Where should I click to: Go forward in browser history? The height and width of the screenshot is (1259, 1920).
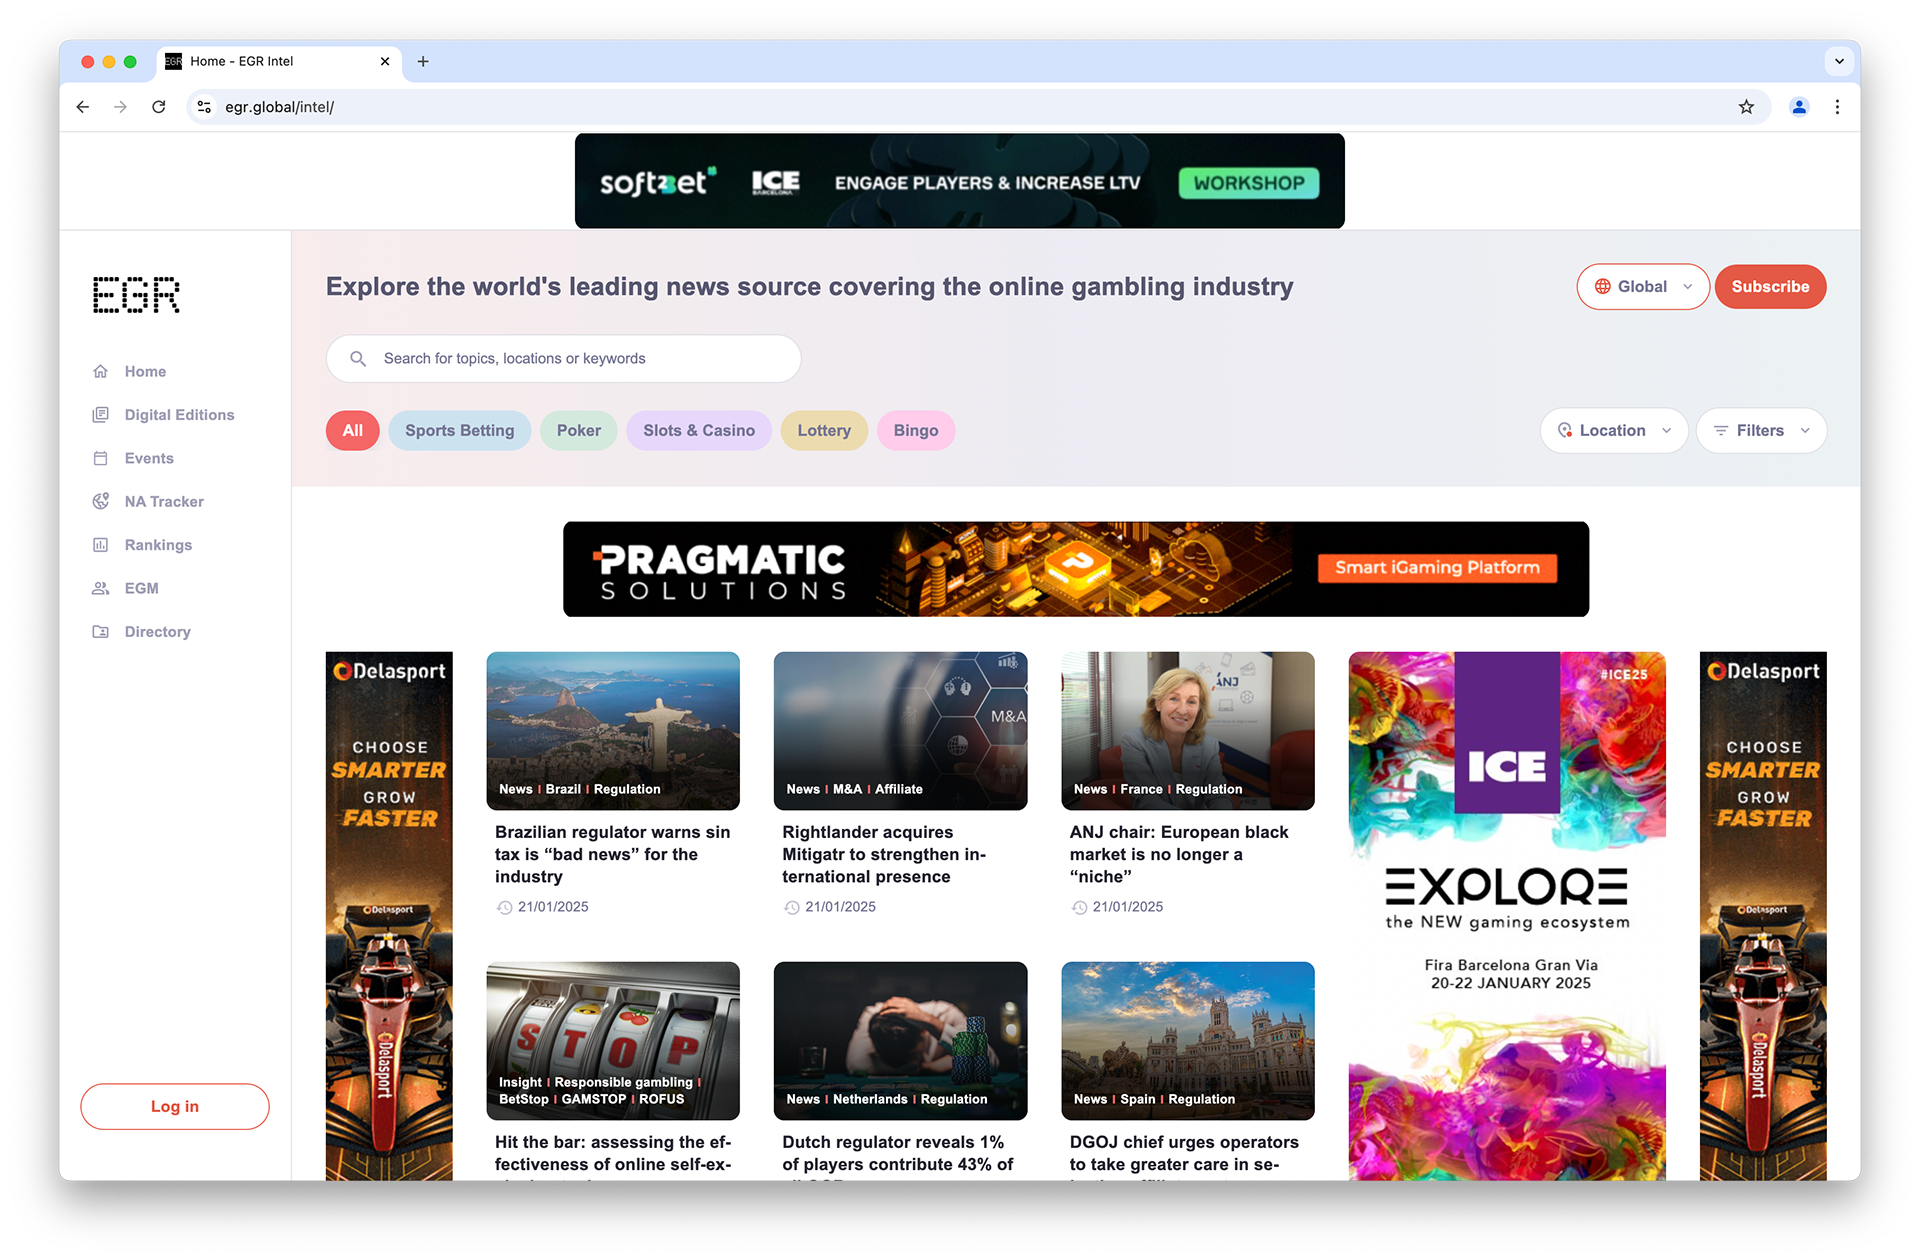[x=120, y=107]
